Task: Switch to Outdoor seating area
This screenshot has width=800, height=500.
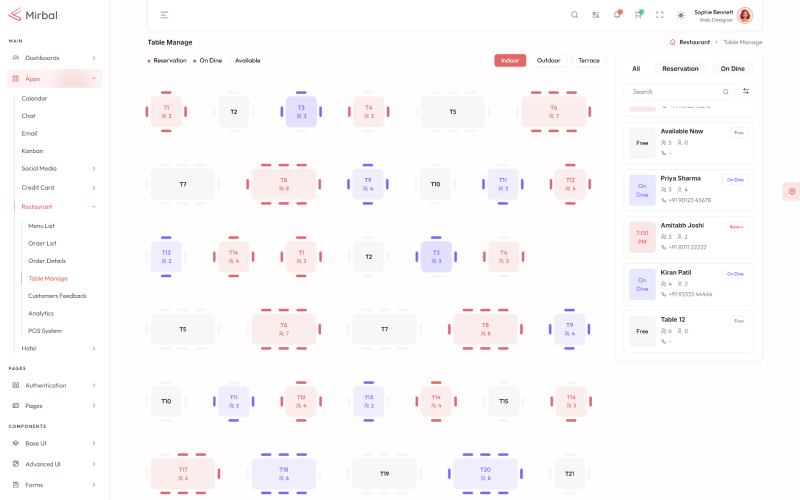Action: [548, 60]
